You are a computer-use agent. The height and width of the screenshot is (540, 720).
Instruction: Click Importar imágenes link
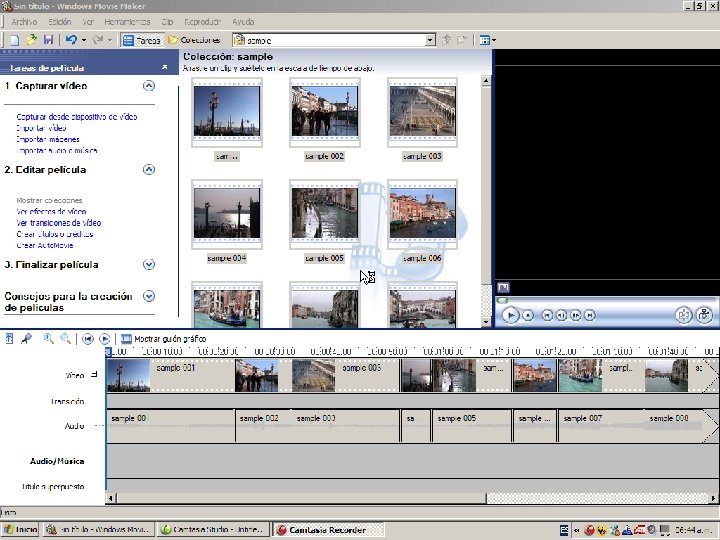[x=48, y=140]
